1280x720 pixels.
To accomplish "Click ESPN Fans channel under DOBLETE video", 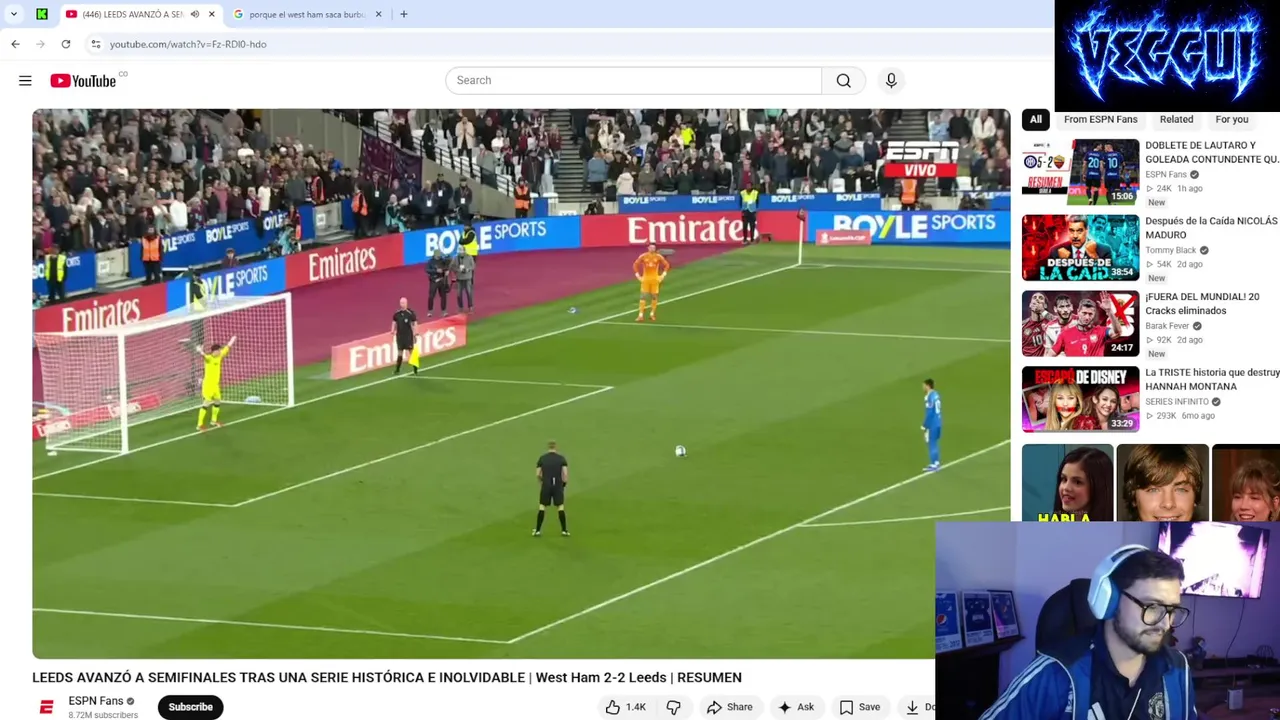I will tap(1166, 174).
